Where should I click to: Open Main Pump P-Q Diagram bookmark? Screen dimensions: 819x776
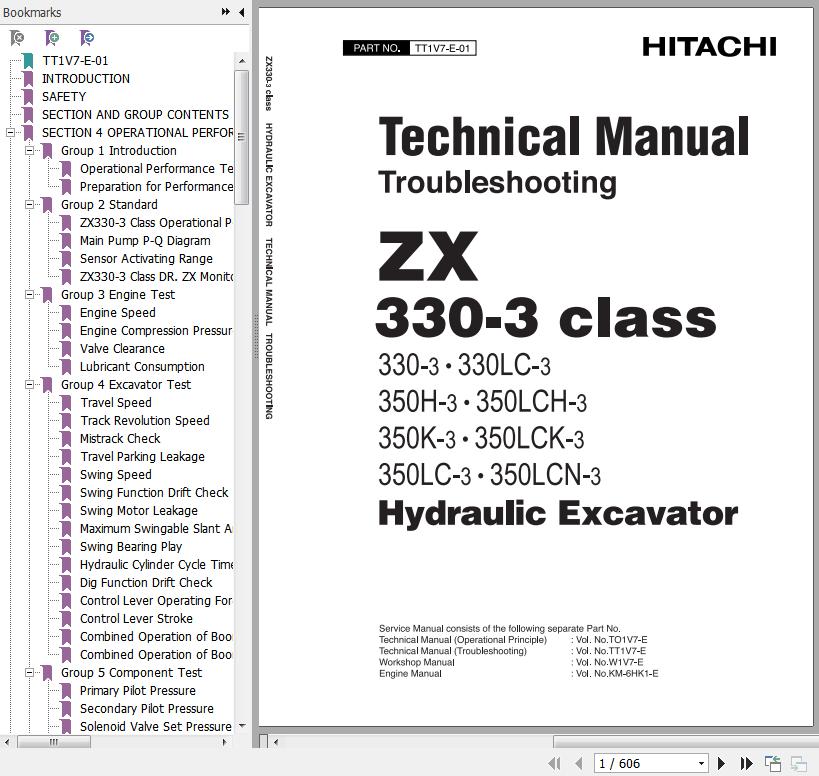[145, 241]
